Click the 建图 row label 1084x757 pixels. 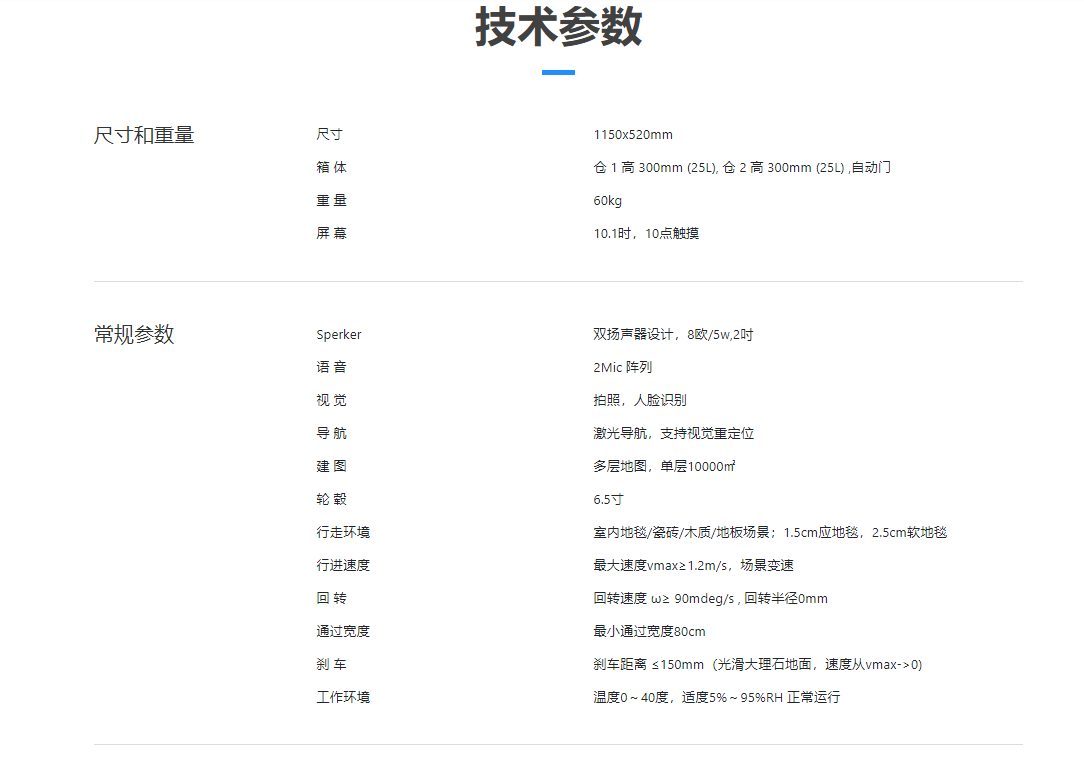[x=332, y=467]
